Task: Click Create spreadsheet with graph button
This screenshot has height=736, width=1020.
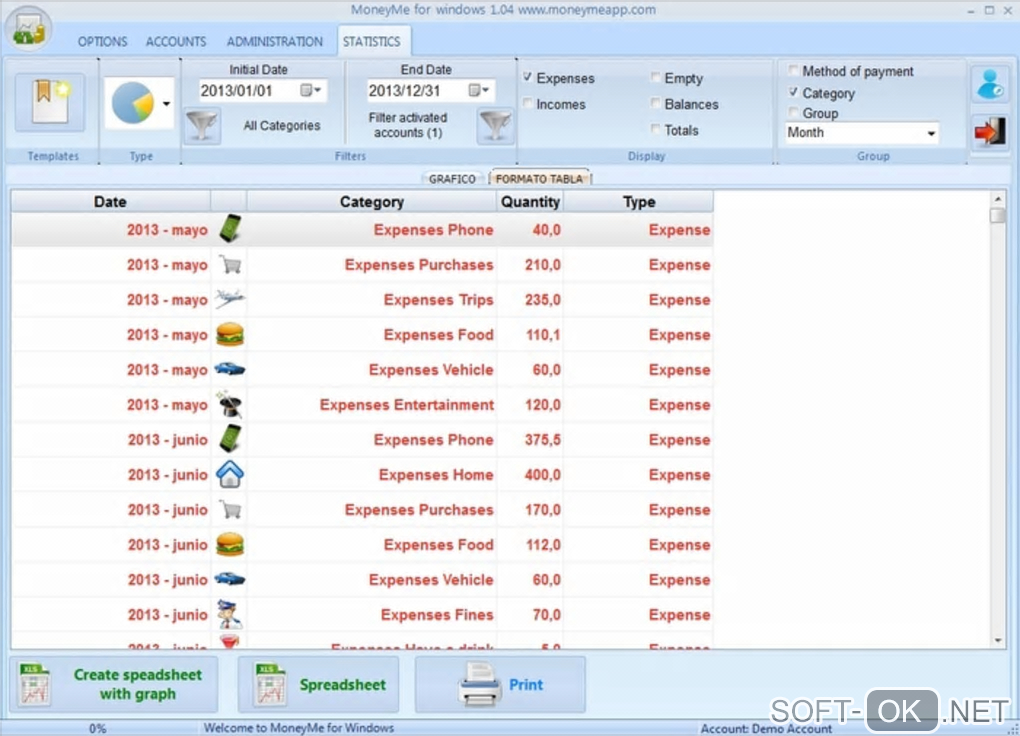Action: 114,685
